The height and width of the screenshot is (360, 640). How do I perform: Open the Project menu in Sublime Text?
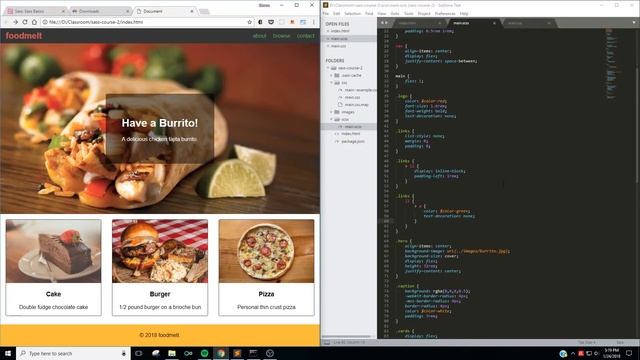(424, 13)
